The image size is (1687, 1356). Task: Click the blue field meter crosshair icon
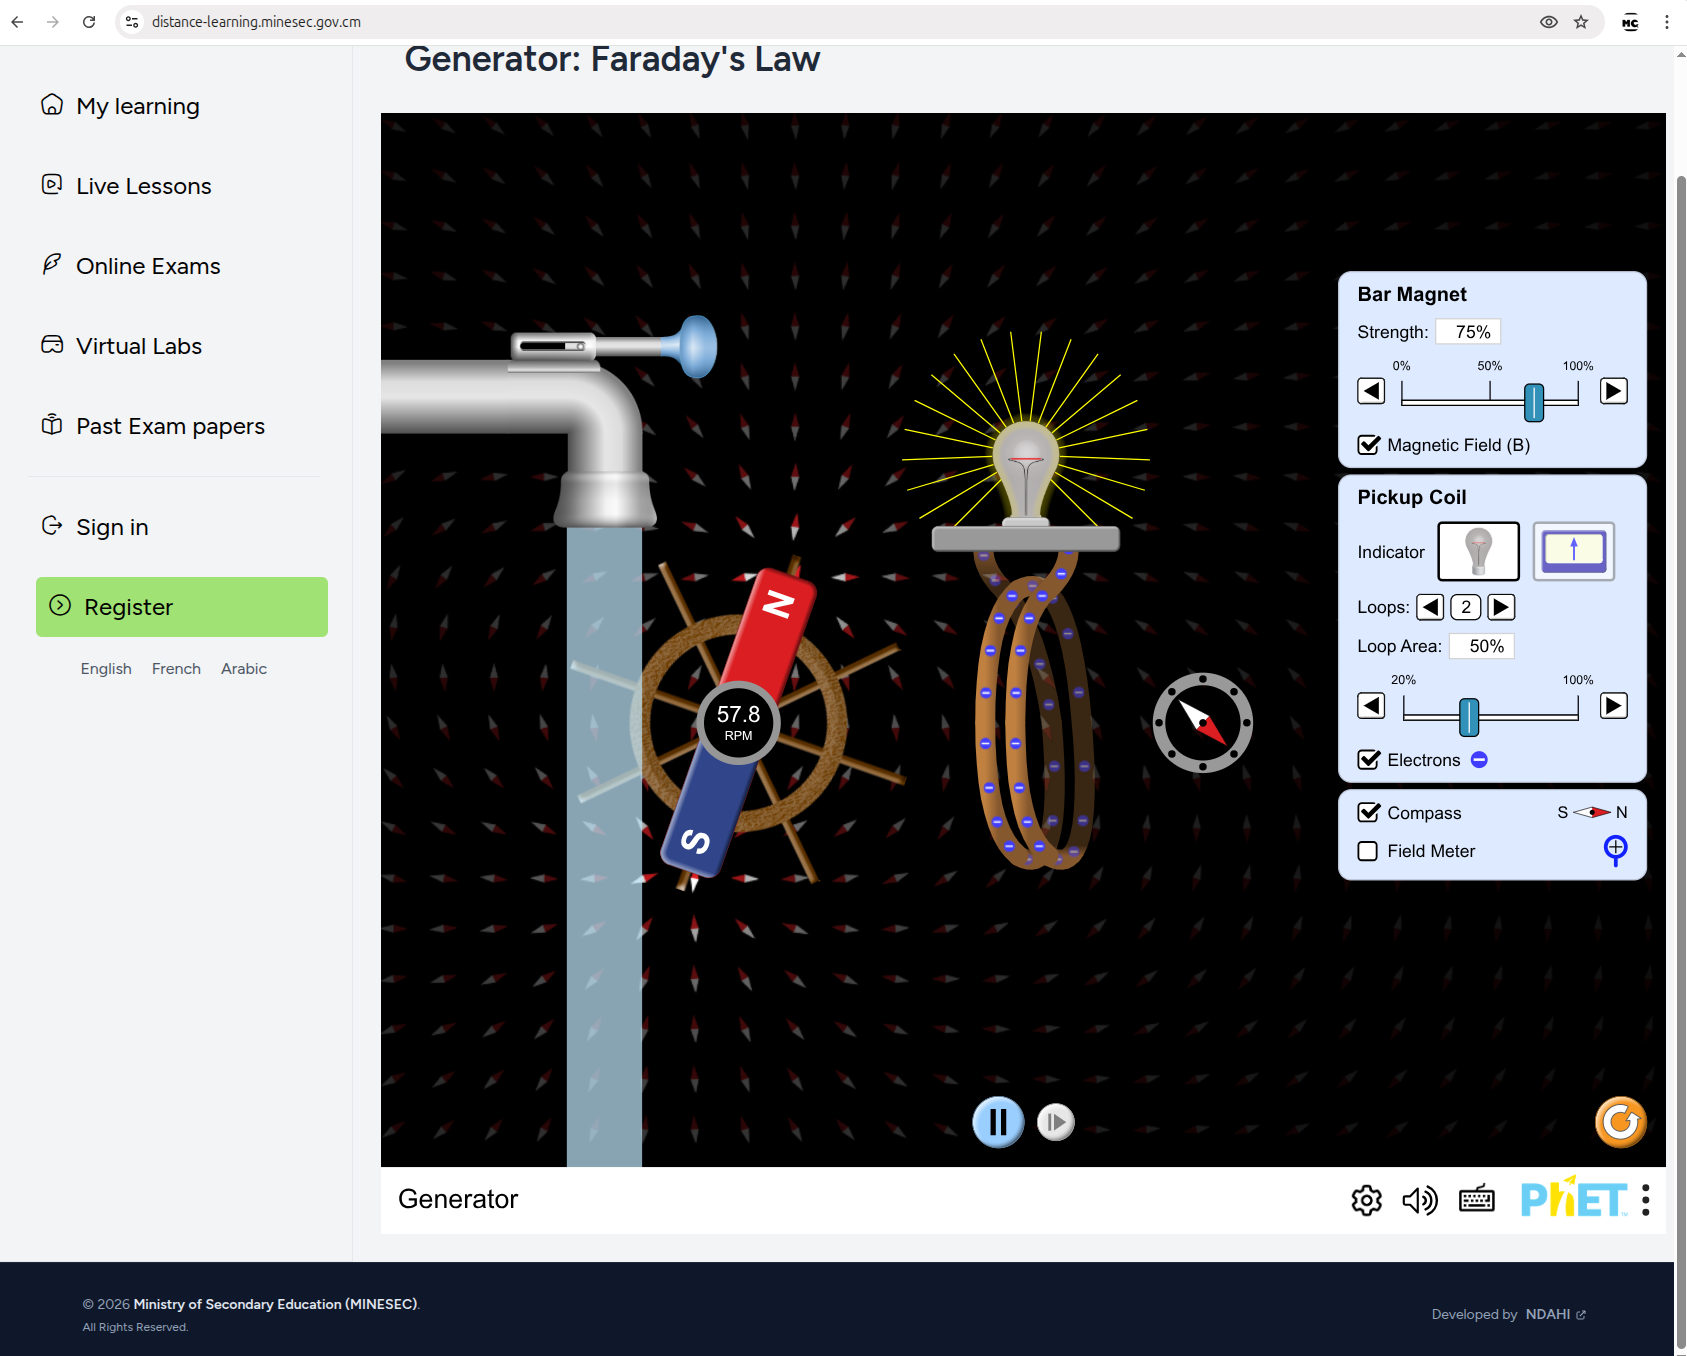click(1615, 851)
